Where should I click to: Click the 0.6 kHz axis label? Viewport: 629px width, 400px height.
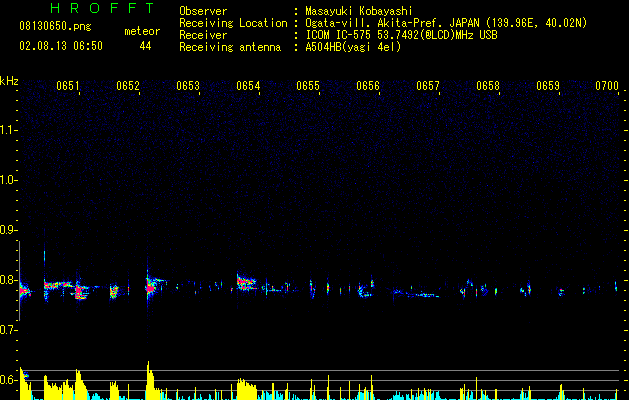pyautogui.click(x=8, y=380)
